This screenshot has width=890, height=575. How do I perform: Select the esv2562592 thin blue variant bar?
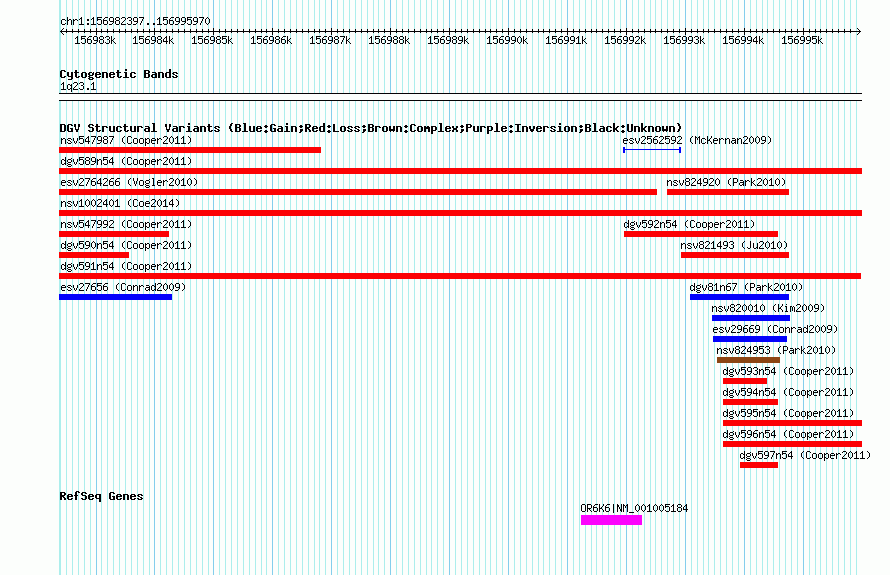(652, 150)
